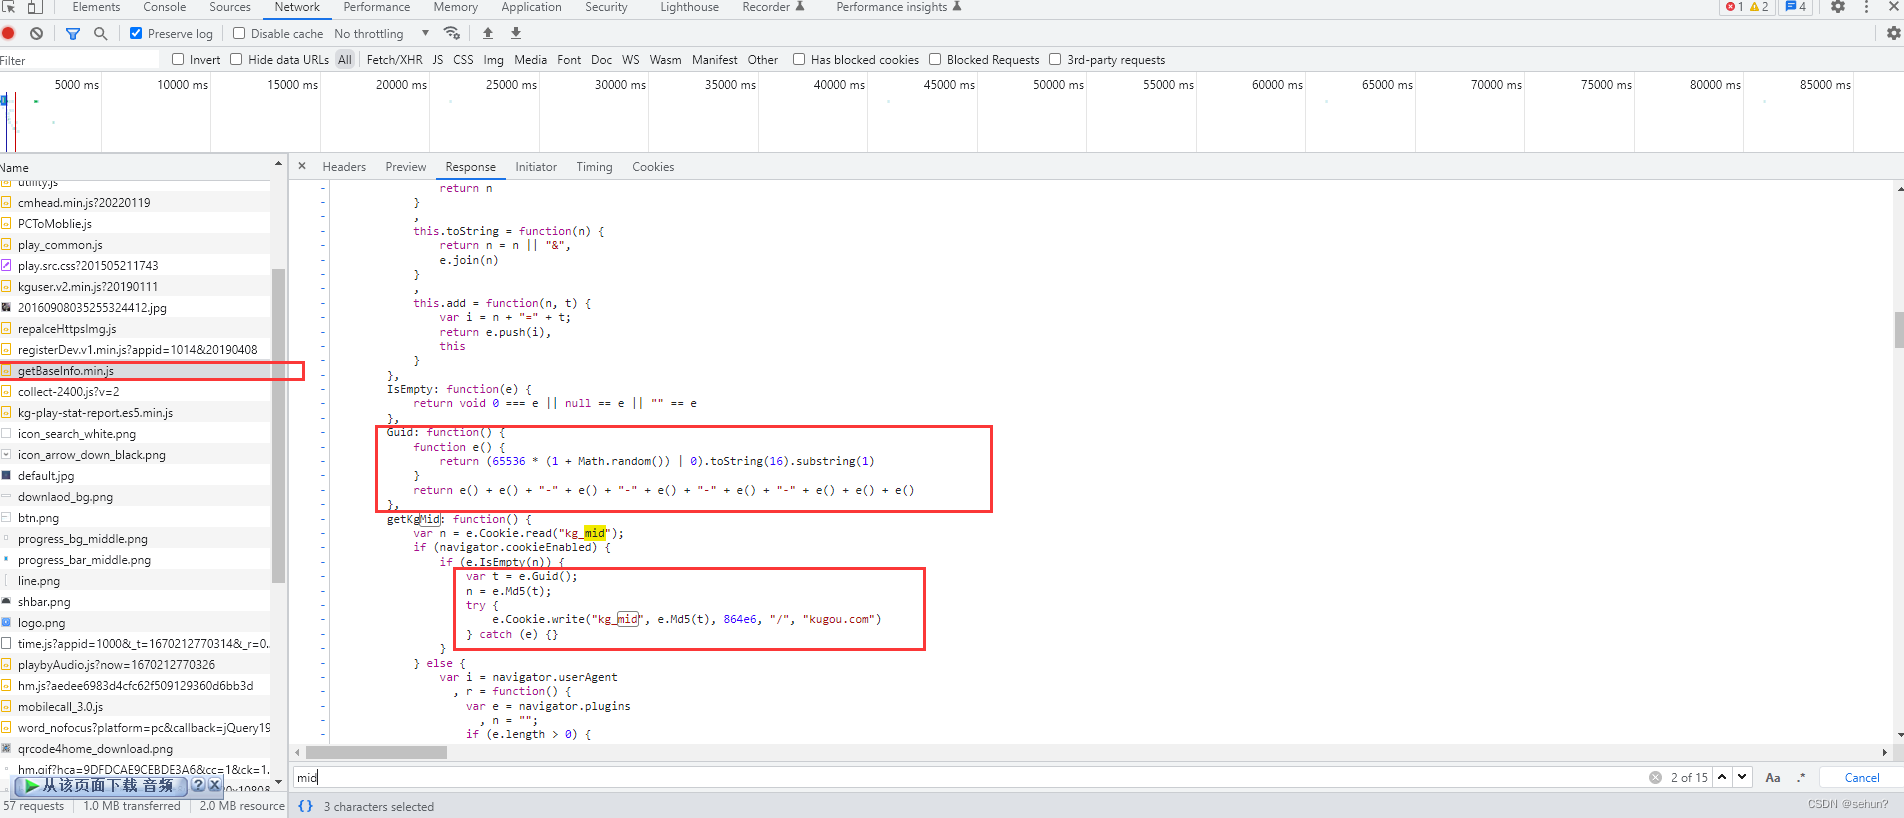Screen dimensions: 1904x818
Task: Import HAR file with upload arrow
Action: pos(488,33)
